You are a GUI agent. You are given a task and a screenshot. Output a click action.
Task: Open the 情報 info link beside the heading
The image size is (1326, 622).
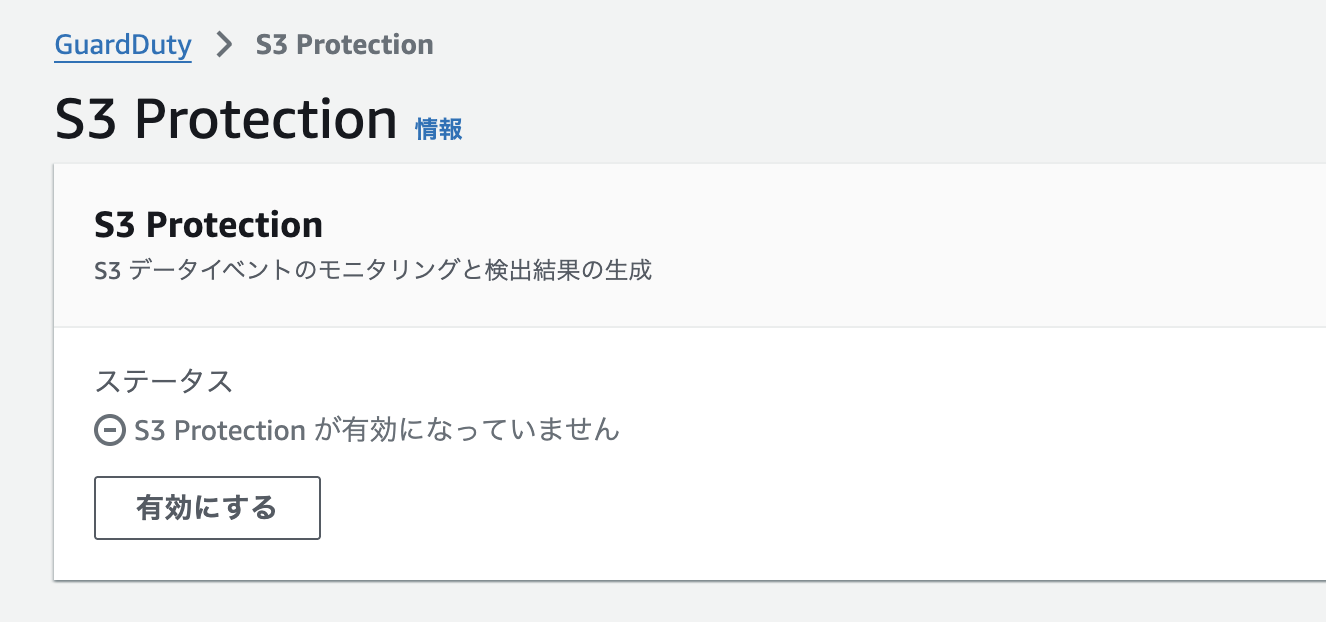click(438, 128)
